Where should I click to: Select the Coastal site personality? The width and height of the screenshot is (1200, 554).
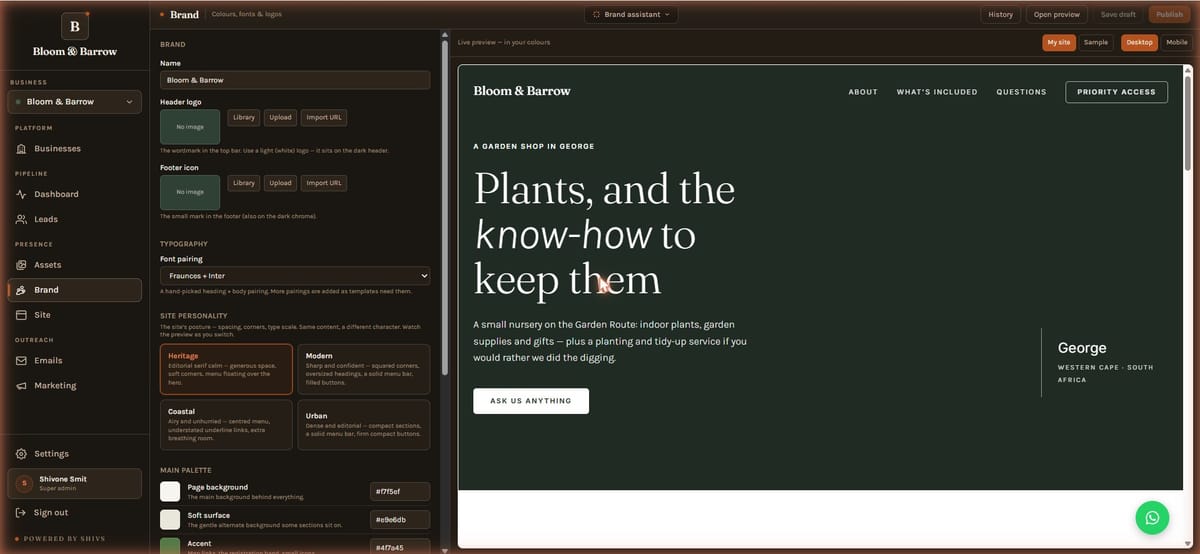(x=226, y=425)
